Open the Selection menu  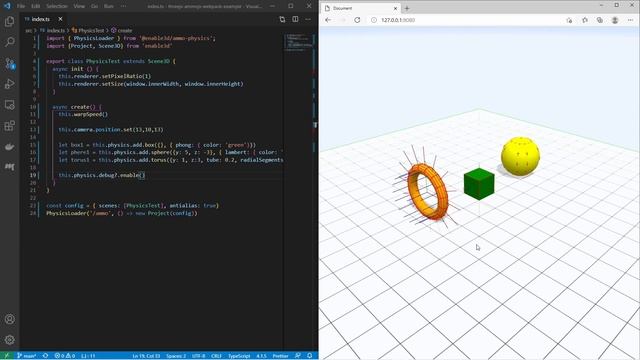[x=57, y=6]
